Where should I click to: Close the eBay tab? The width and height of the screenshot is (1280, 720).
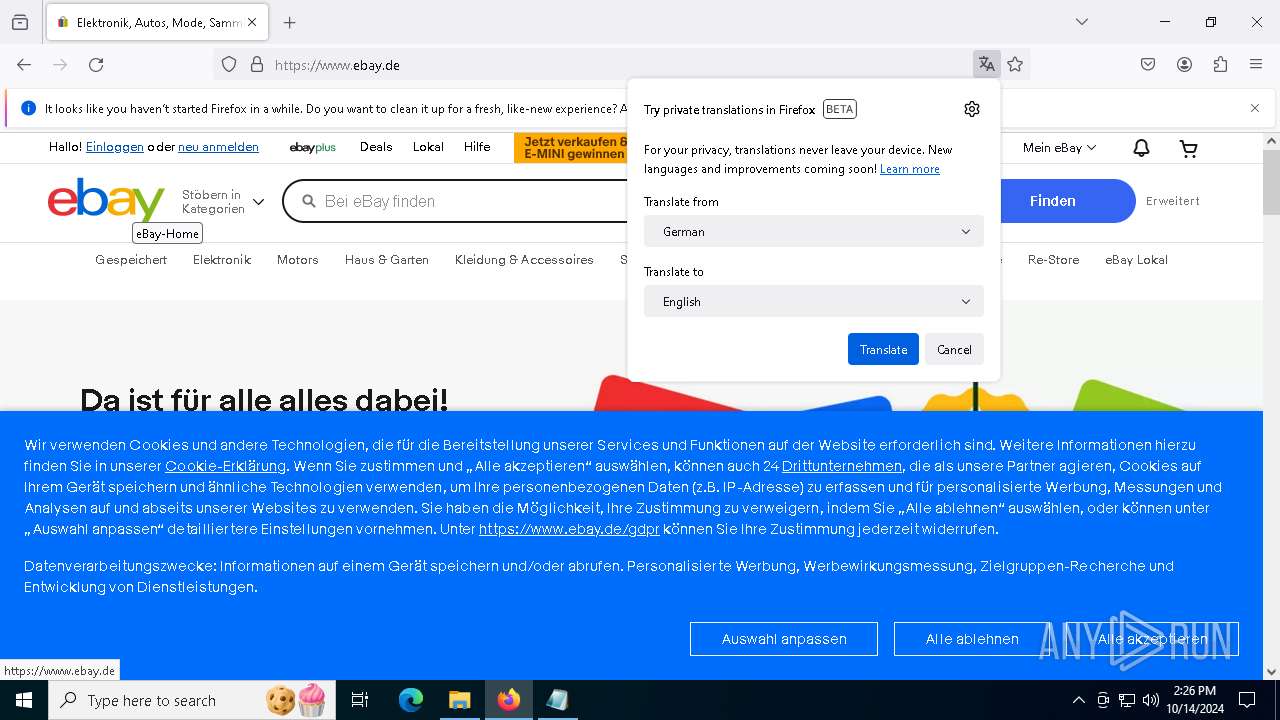coord(252,22)
